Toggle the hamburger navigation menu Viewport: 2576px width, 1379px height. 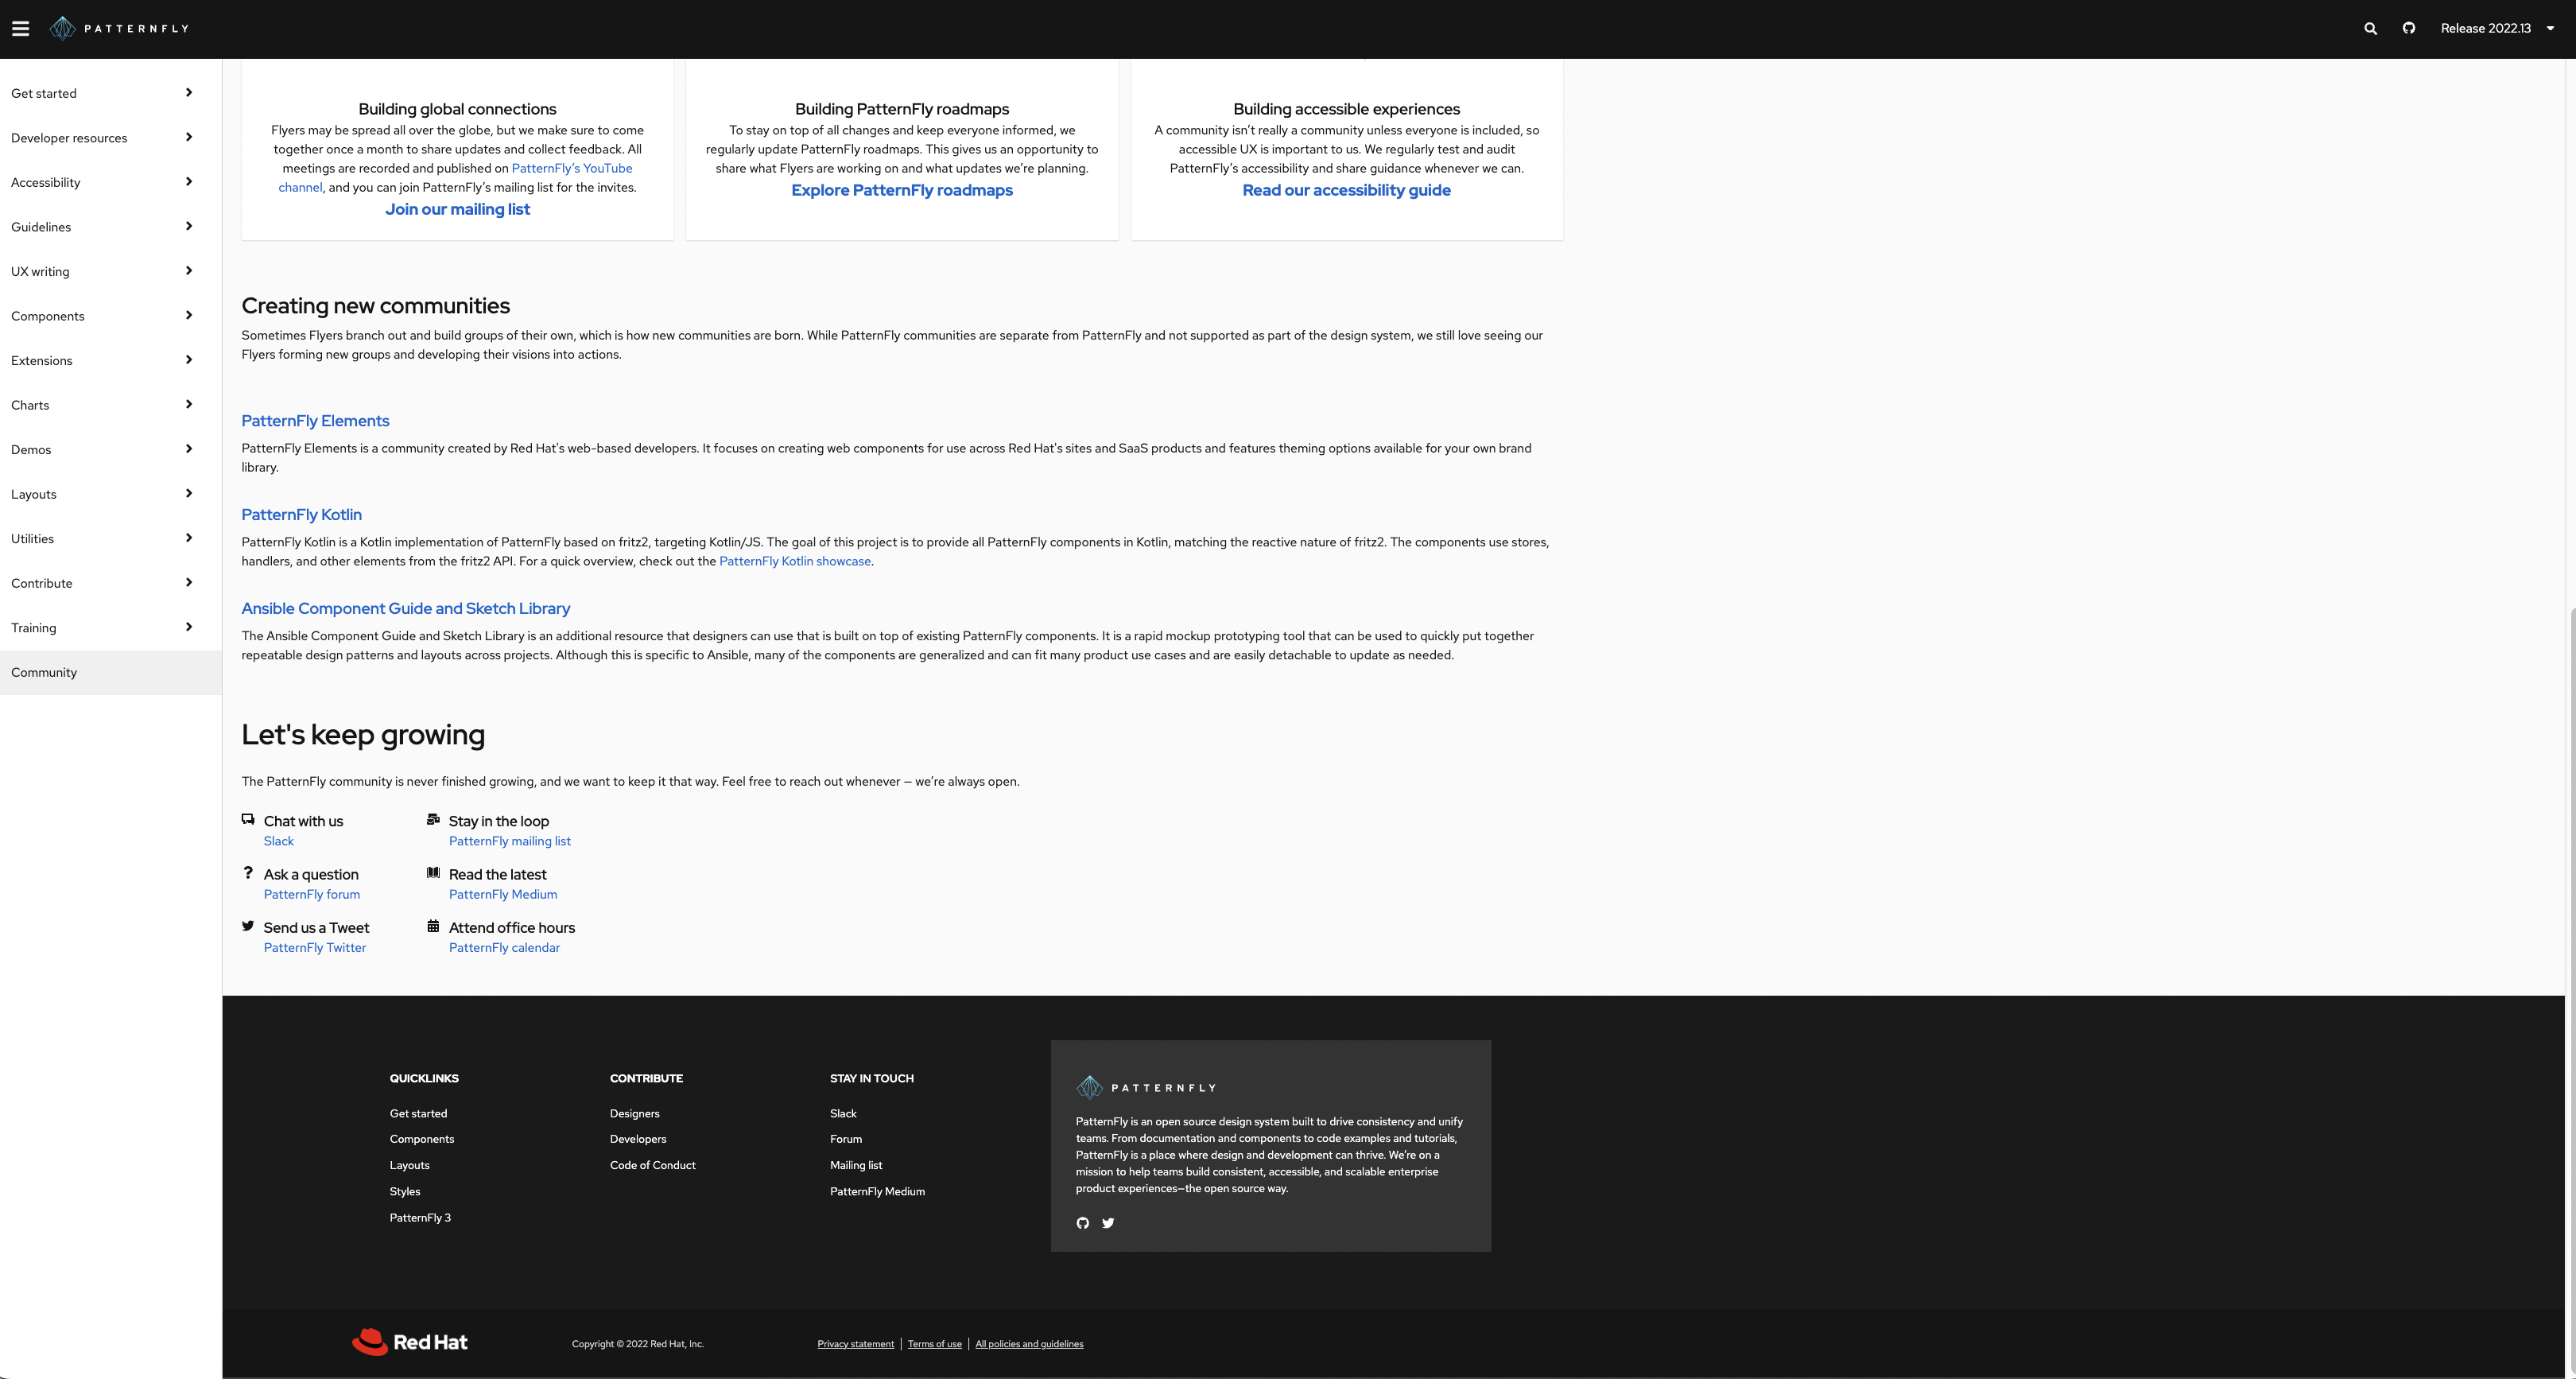tap(20, 28)
